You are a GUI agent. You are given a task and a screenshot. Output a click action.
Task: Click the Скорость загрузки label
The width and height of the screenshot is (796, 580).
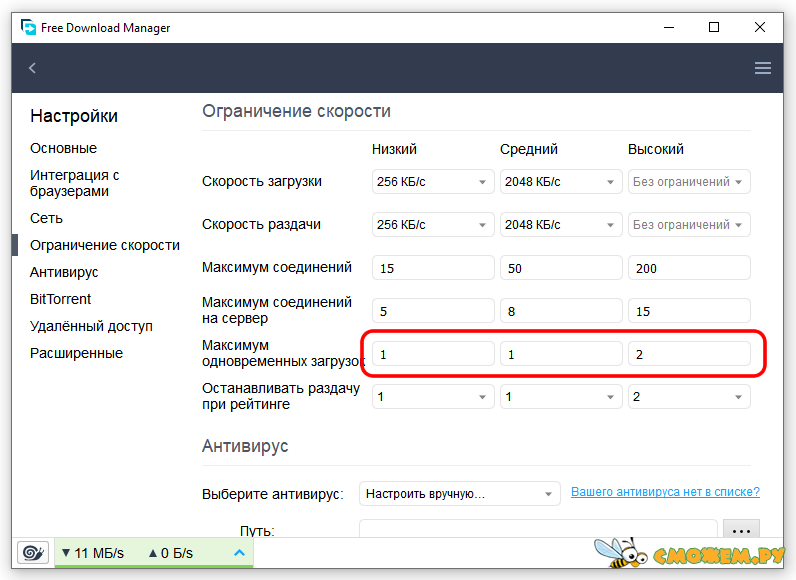click(261, 182)
